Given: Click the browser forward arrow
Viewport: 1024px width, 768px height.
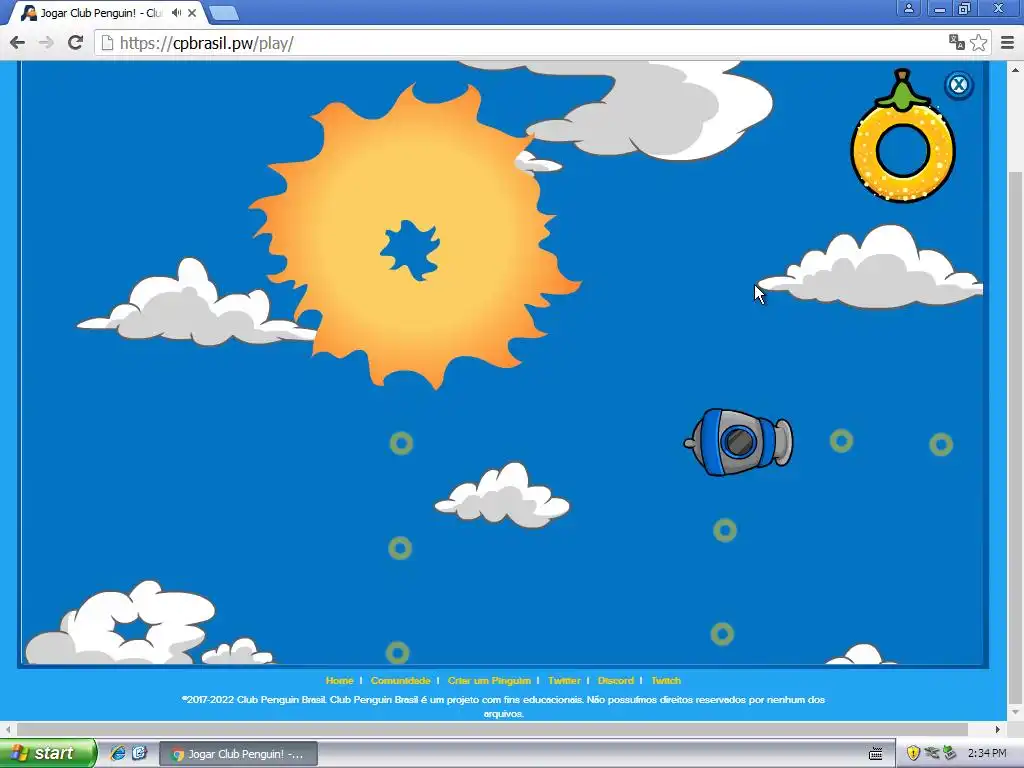Looking at the screenshot, I should 46,43.
